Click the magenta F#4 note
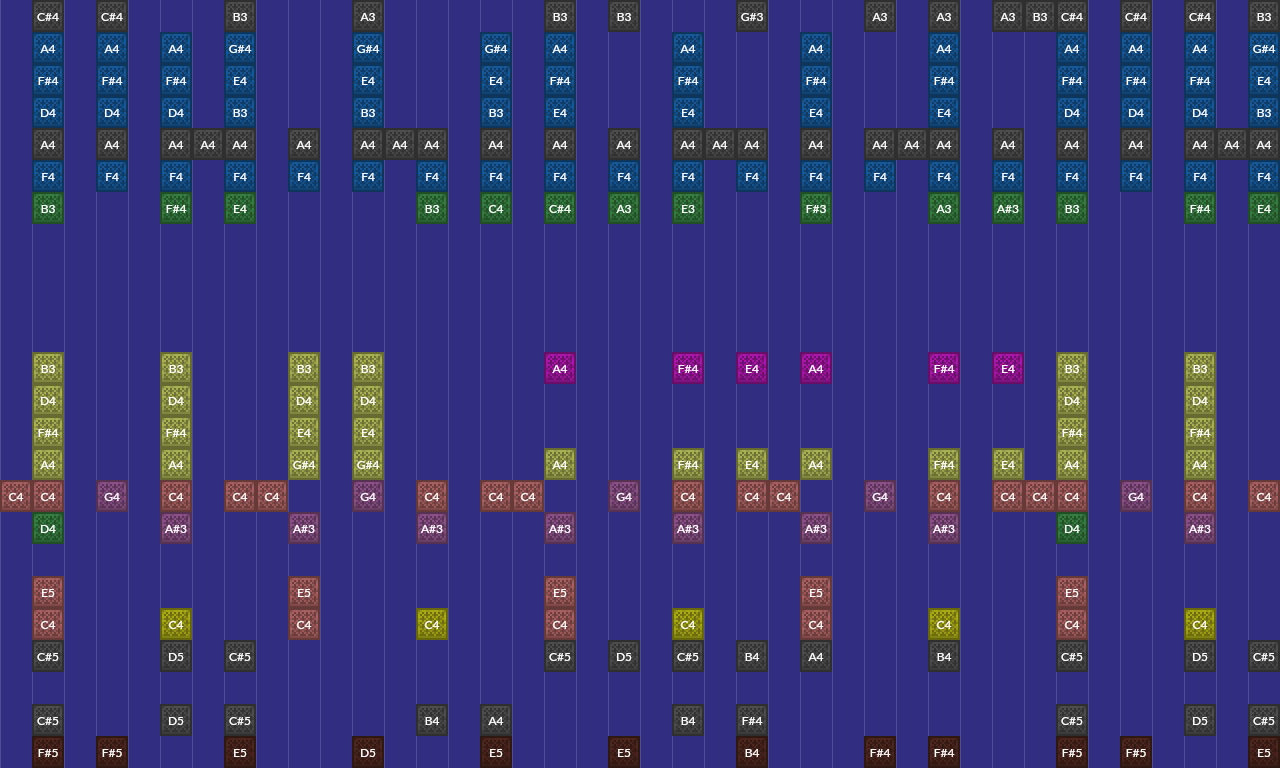 pos(688,369)
